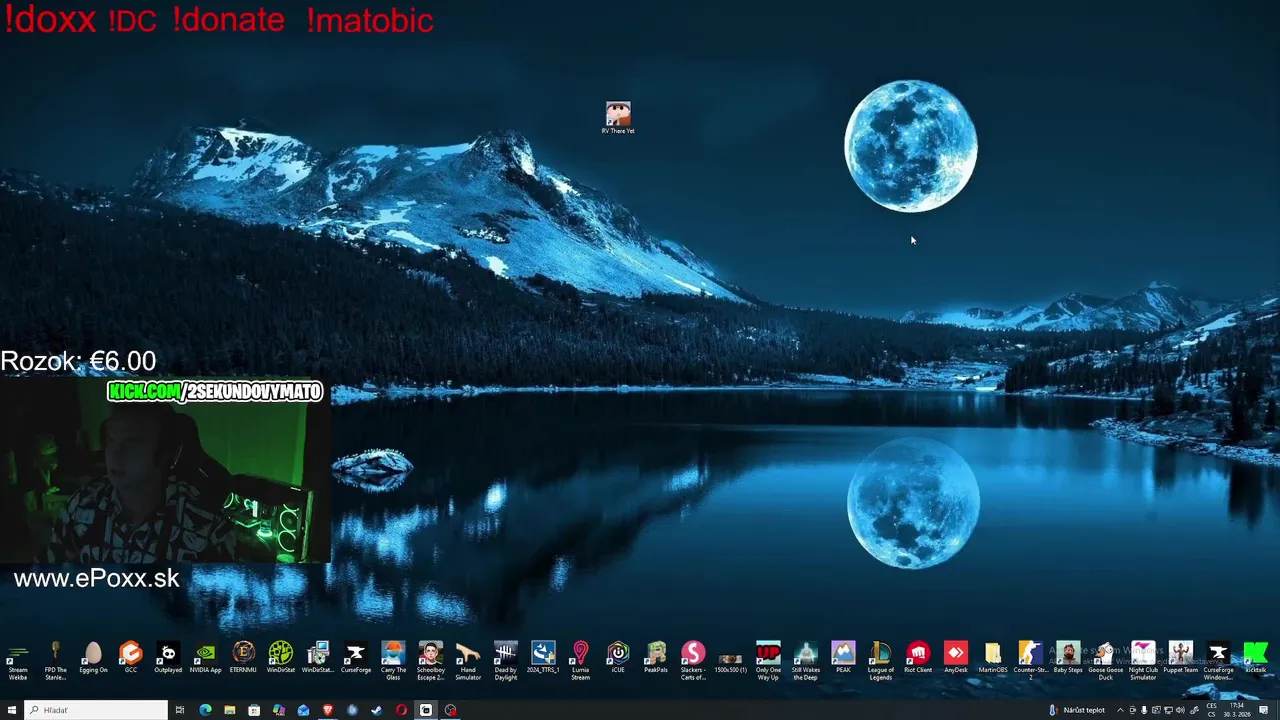Select the 1500x500 (1) image file
The width and height of the screenshot is (1280, 720).
click(731, 659)
